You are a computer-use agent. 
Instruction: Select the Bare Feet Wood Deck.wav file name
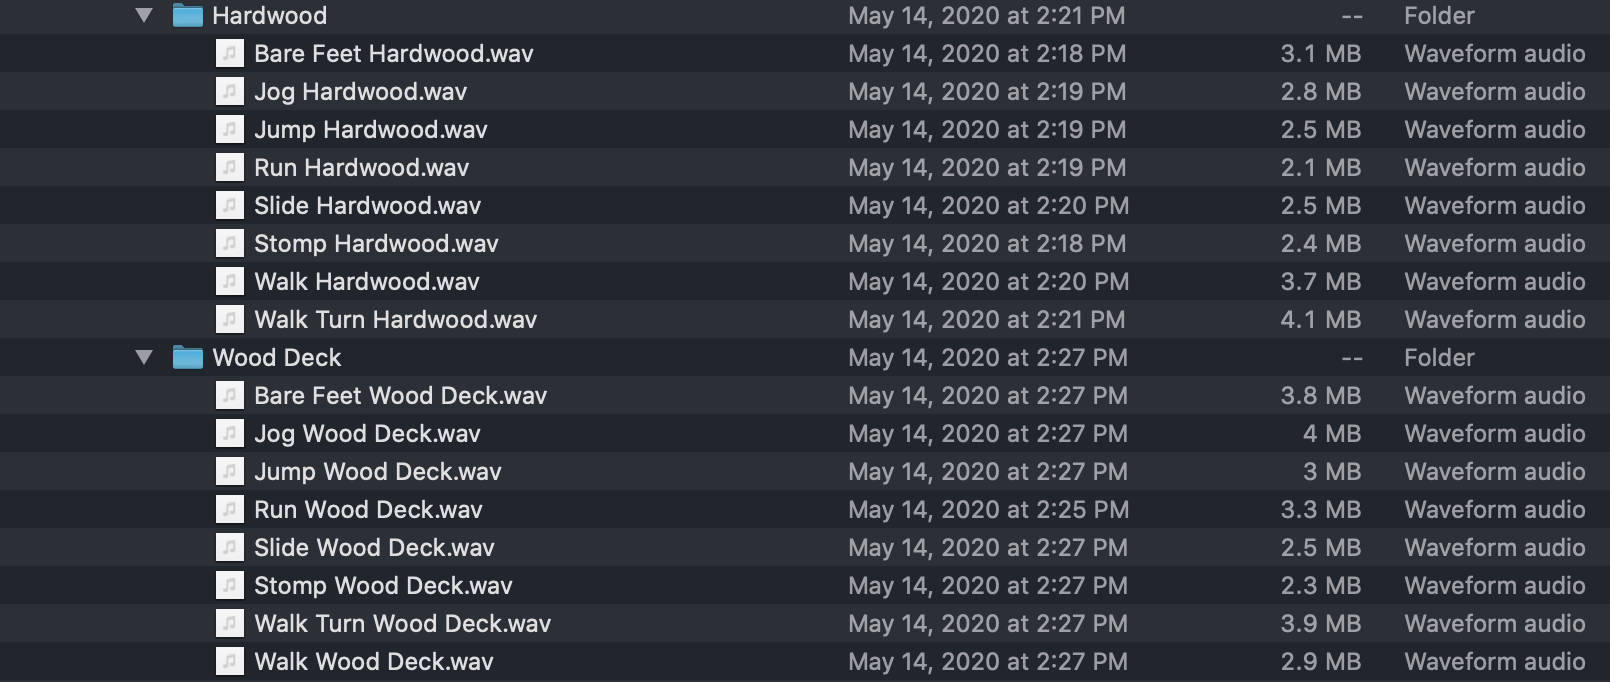click(400, 396)
